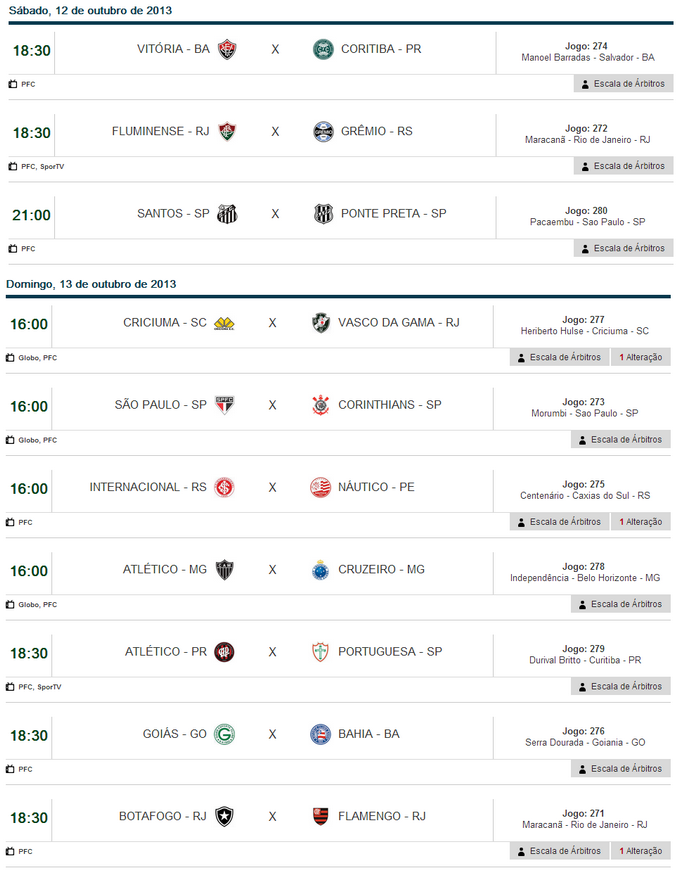The width and height of the screenshot is (680, 878).
Task: Click the Flamengo club crest
Action: point(320,816)
